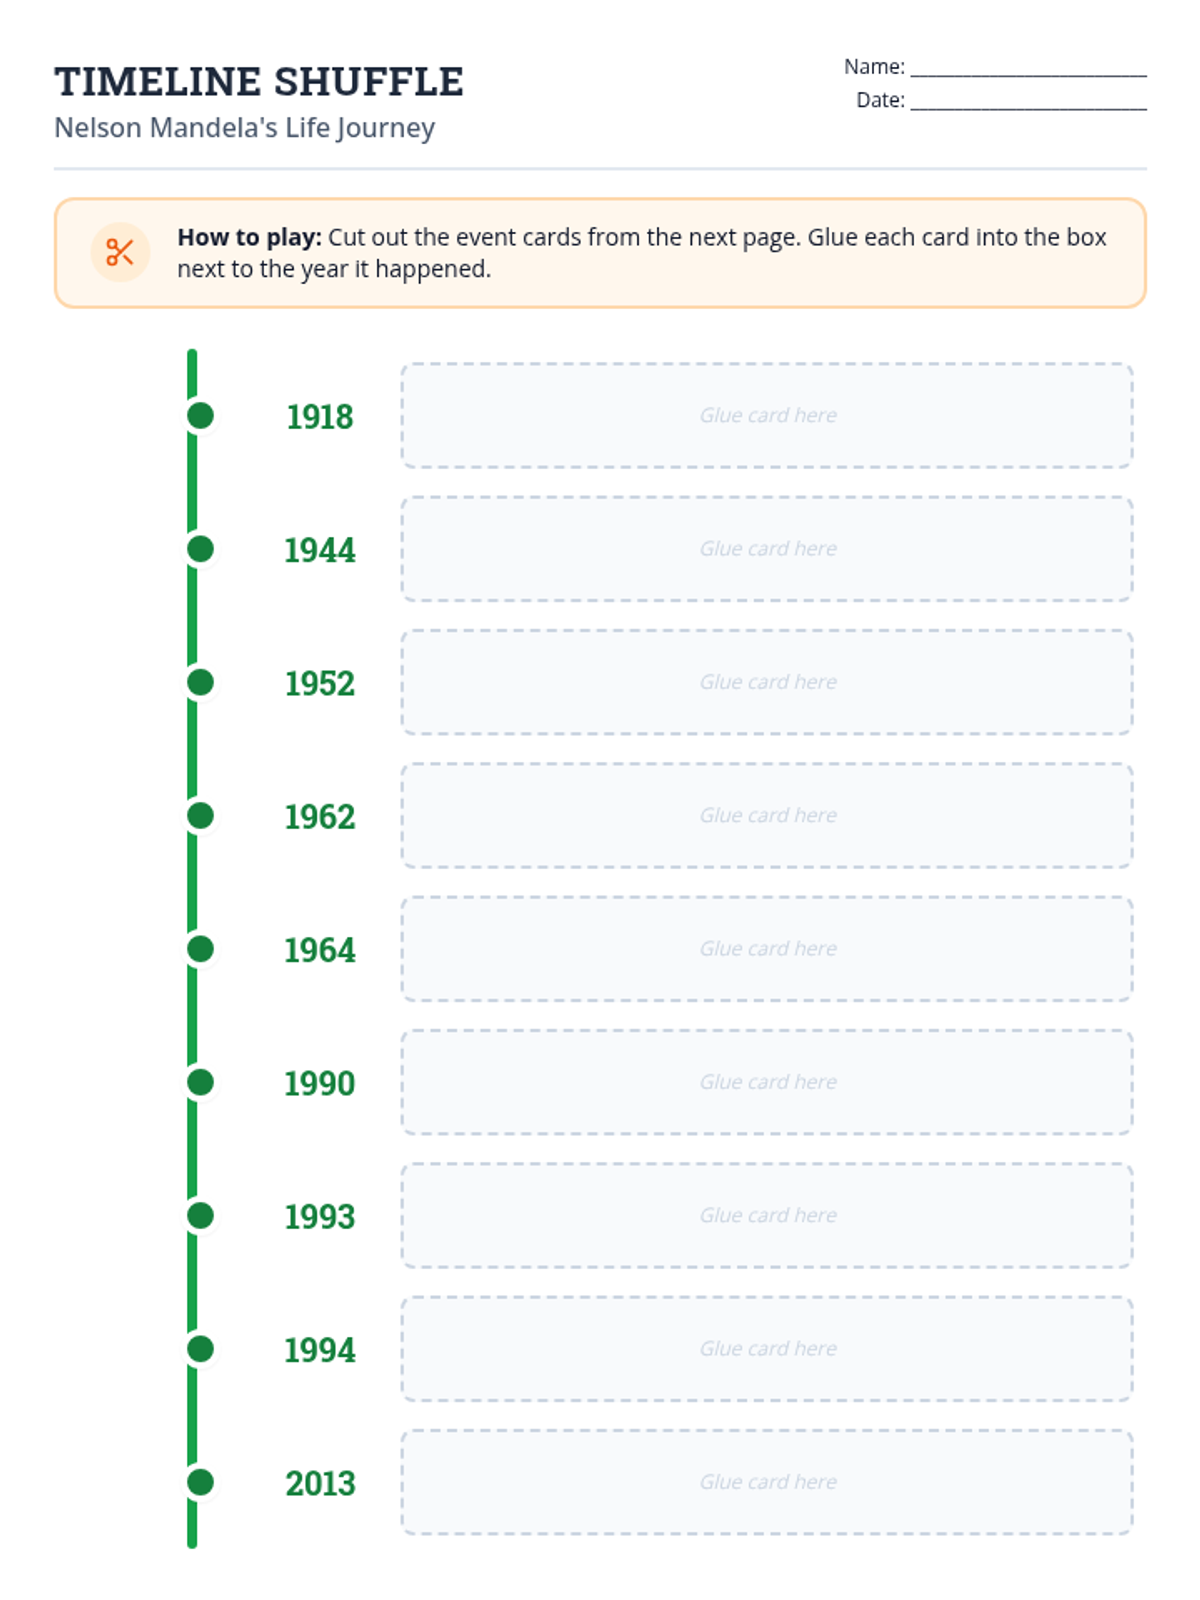1200x1600 pixels.
Task: Click the orange scissors icon
Action: tap(120, 252)
